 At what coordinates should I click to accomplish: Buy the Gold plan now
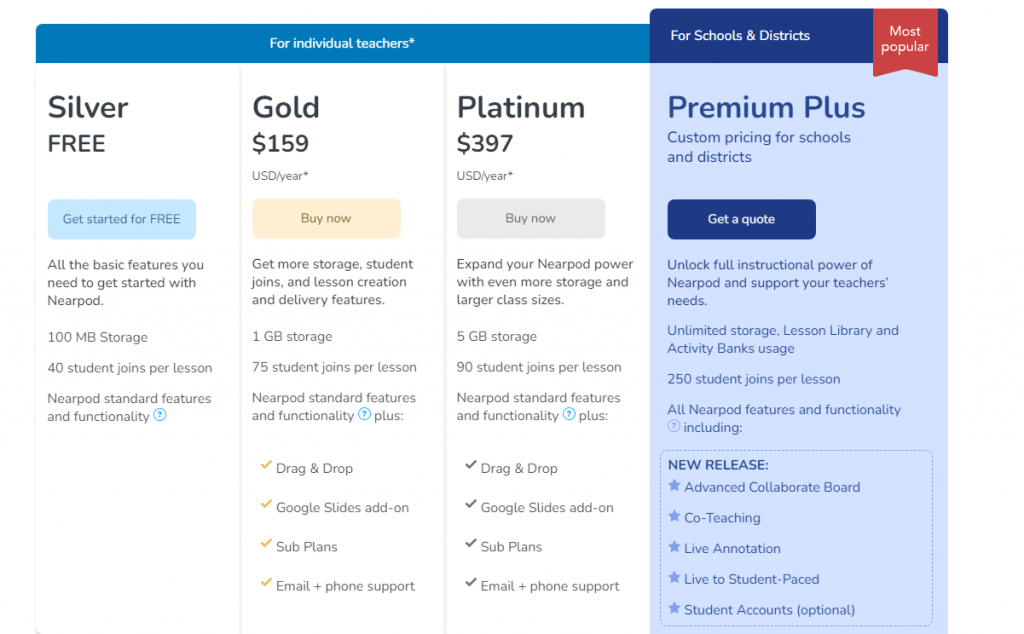click(x=326, y=218)
